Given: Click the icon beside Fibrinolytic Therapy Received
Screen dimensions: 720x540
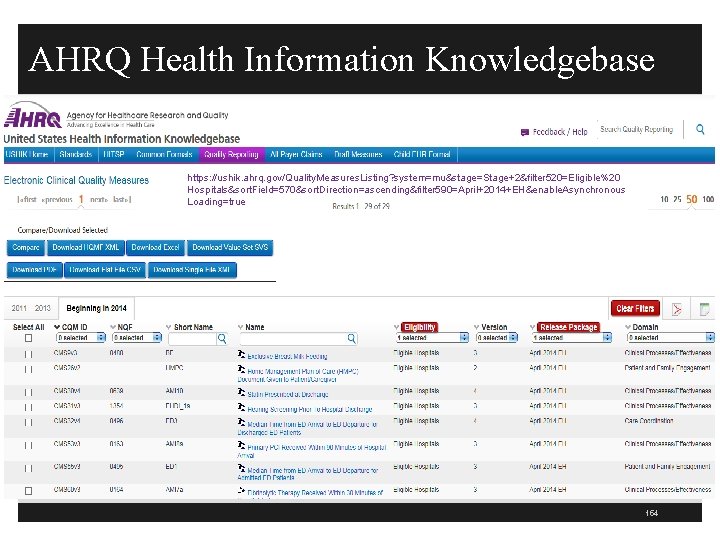Looking at the screenshot, I should [x=242, y=491].
